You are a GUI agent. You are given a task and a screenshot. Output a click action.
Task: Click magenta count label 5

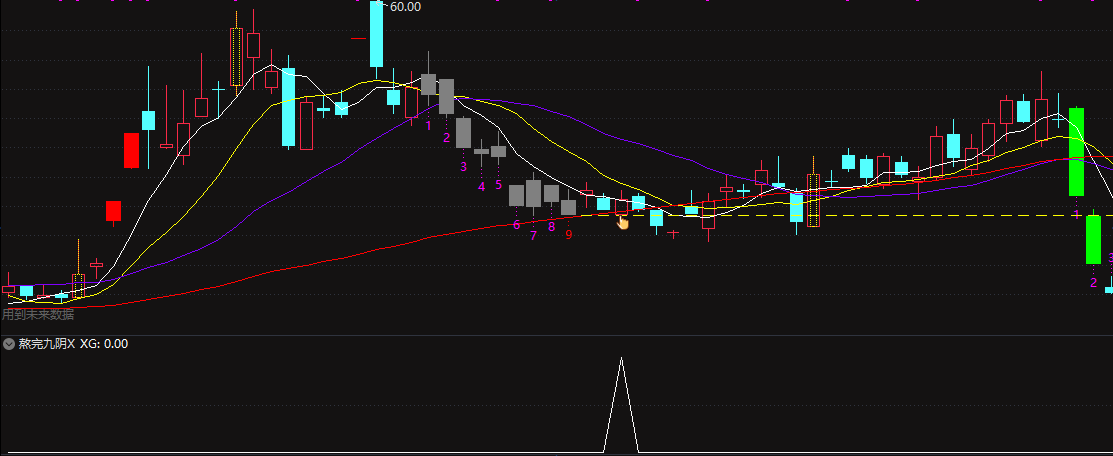tap(498, 185)
